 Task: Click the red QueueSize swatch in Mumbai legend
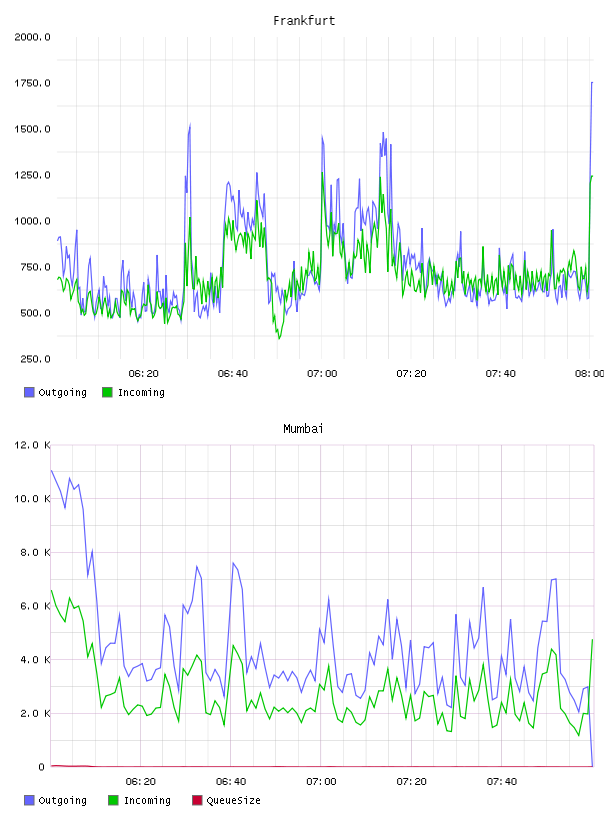197,800
